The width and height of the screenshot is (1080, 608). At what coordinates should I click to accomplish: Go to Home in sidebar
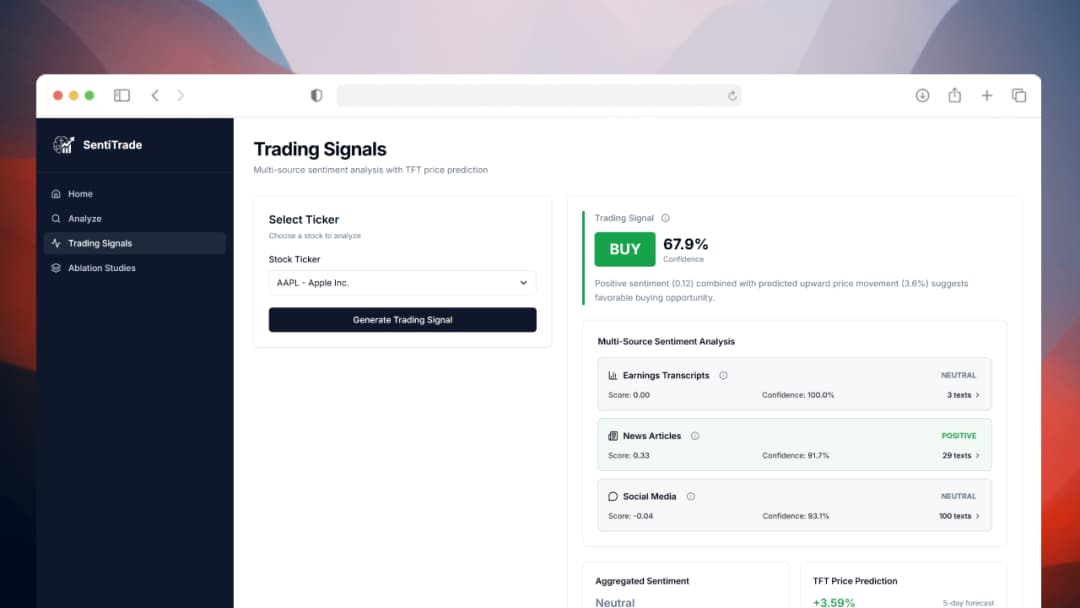[x=80, y=194]
